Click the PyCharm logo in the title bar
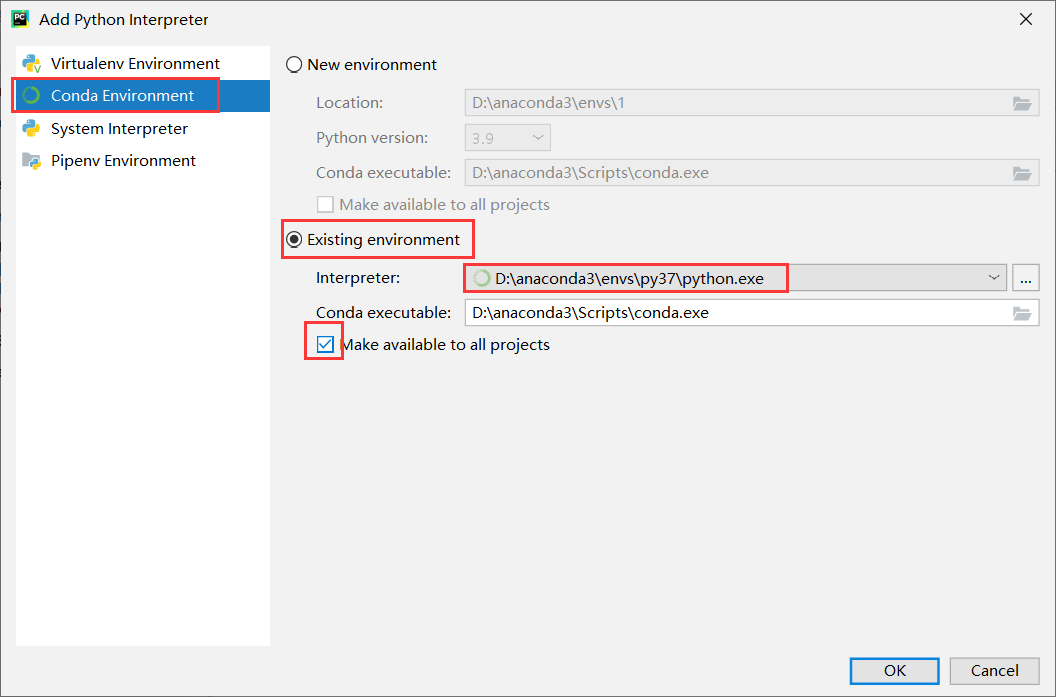 (20, 19)
